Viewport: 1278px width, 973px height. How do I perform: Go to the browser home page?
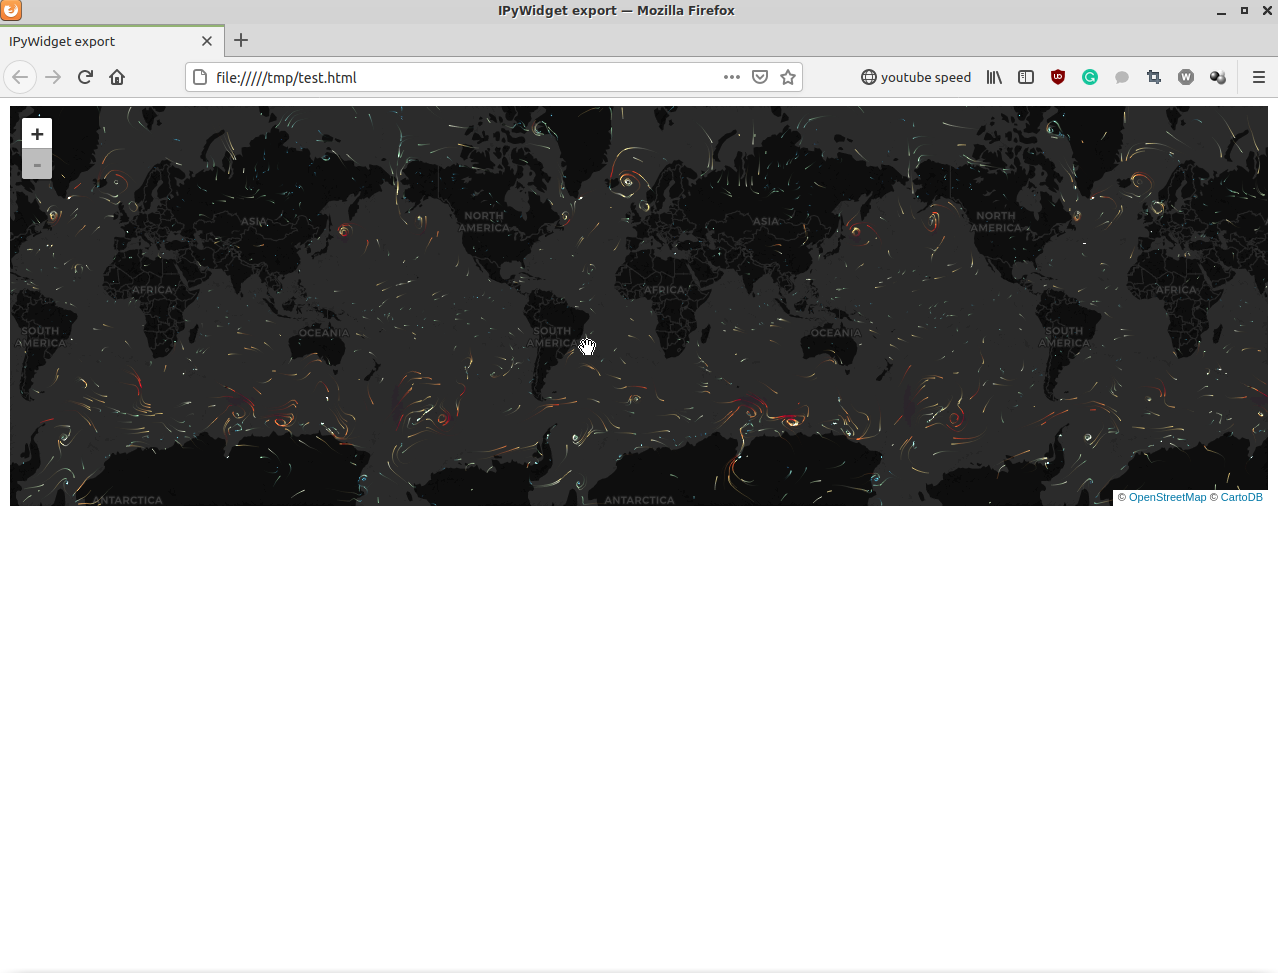coord(117,77)
